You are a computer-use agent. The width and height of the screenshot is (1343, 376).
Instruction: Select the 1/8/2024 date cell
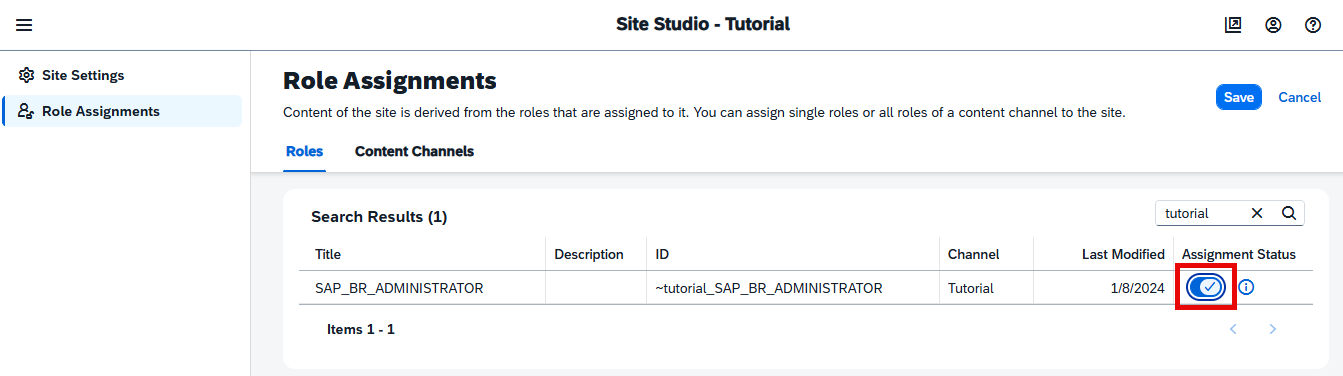coord(1138,288)
